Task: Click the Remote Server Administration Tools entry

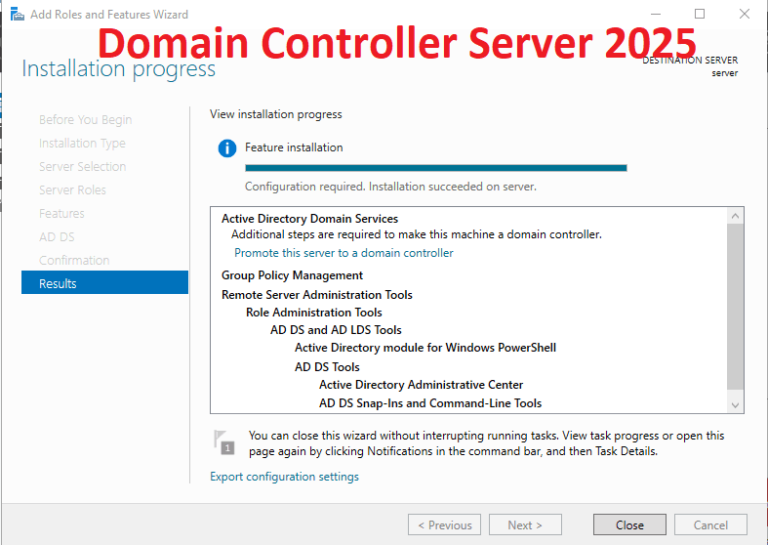Action: click(317, 295)
